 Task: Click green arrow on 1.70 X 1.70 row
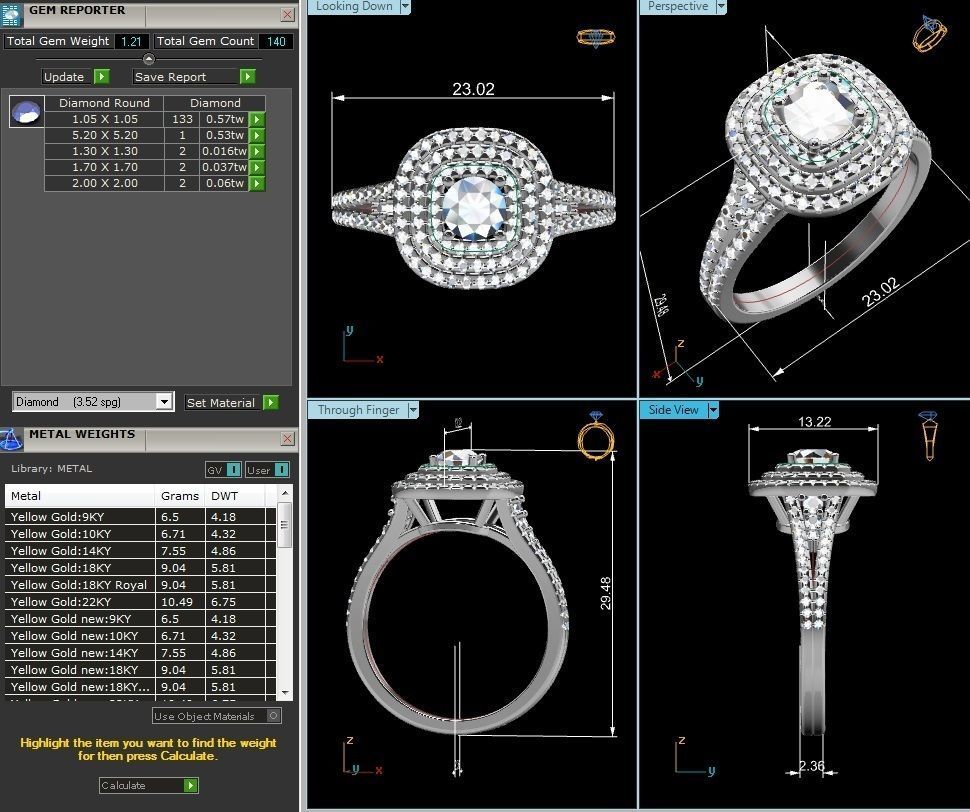pyautogui.click(x=257, y=168)
